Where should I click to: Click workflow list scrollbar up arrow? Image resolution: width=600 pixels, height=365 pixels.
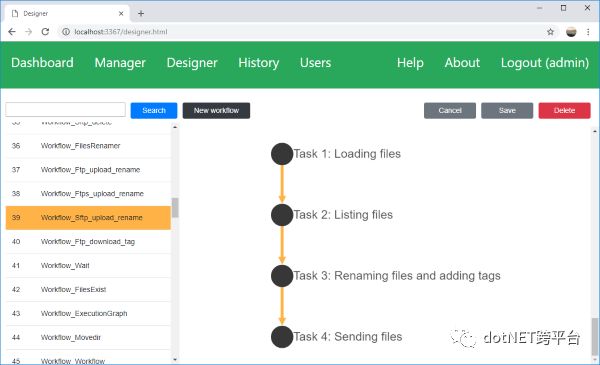click(175, 127)
